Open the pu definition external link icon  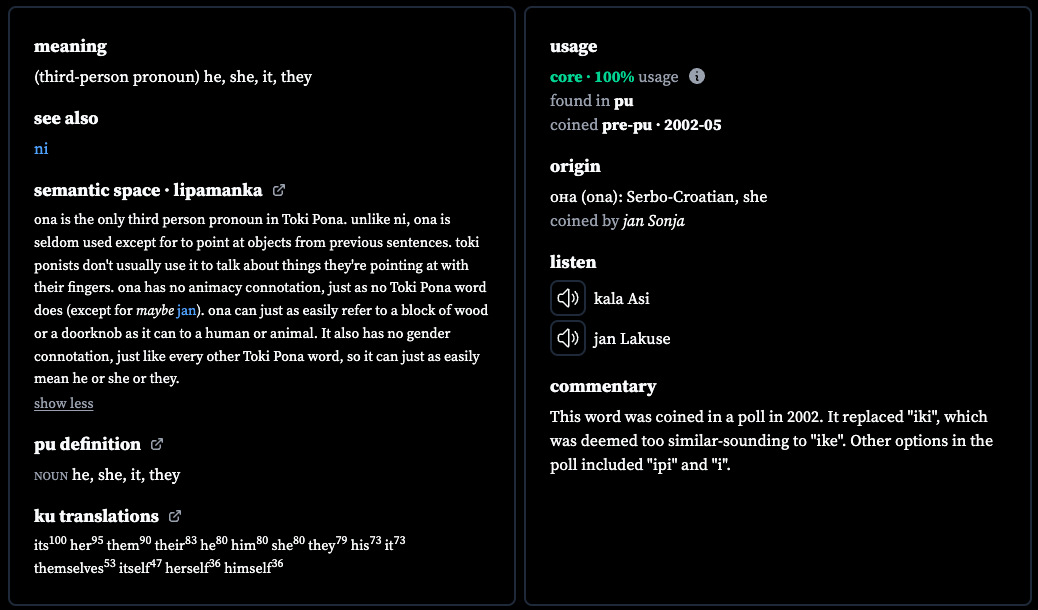coord(157,444)
